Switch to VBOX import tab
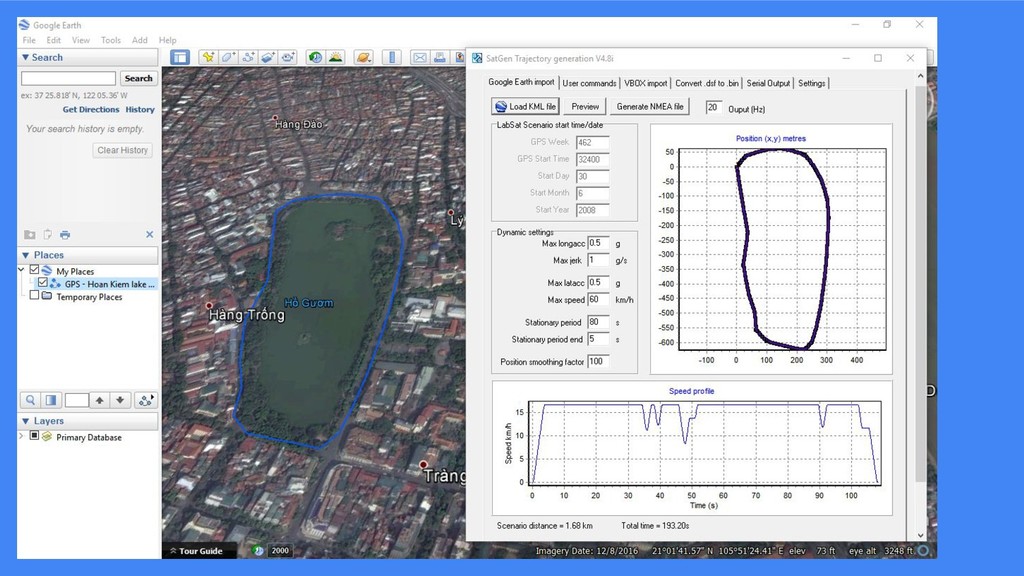This screenshot has width=1024, height=576. coord(645,83)
